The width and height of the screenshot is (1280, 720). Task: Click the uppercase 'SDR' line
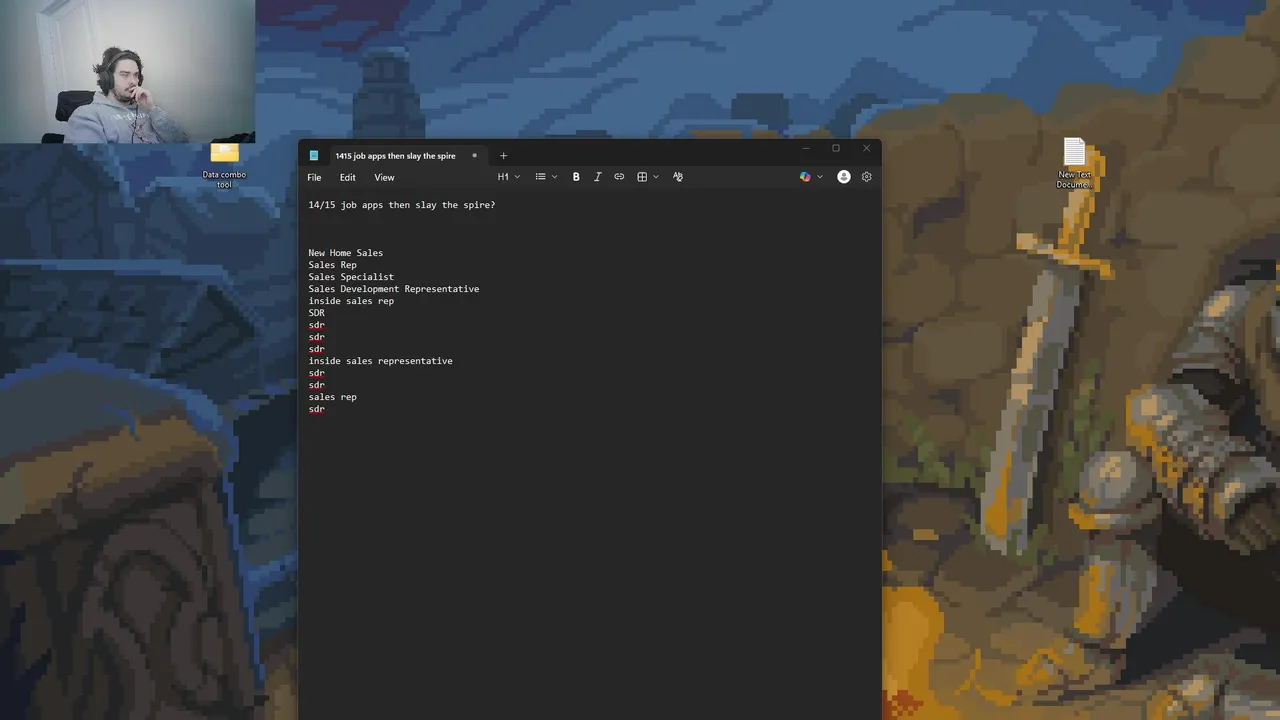[316, 313]
